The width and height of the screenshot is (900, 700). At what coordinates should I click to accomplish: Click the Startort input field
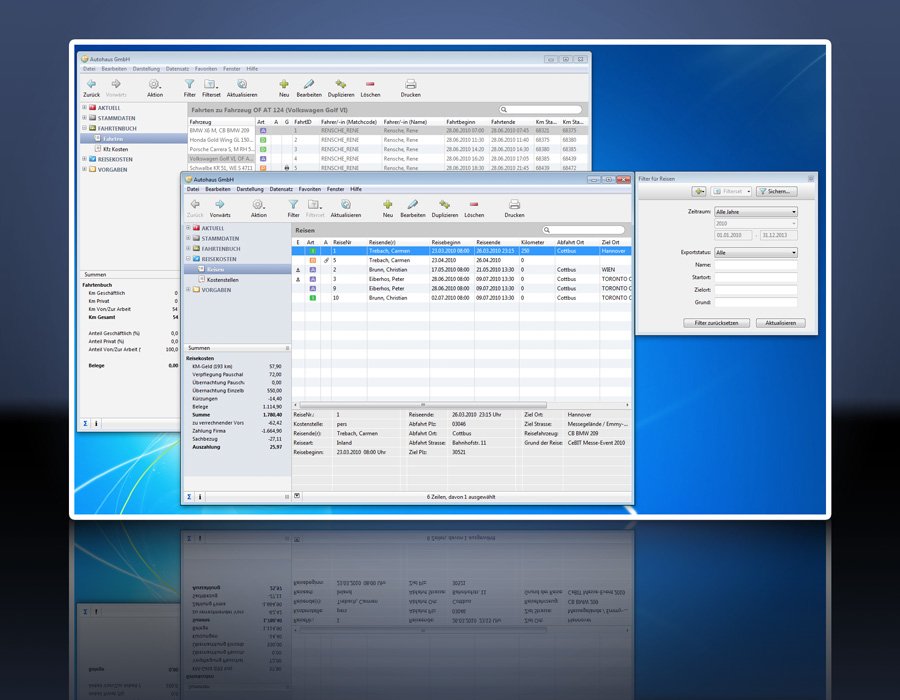click(755, 276)
